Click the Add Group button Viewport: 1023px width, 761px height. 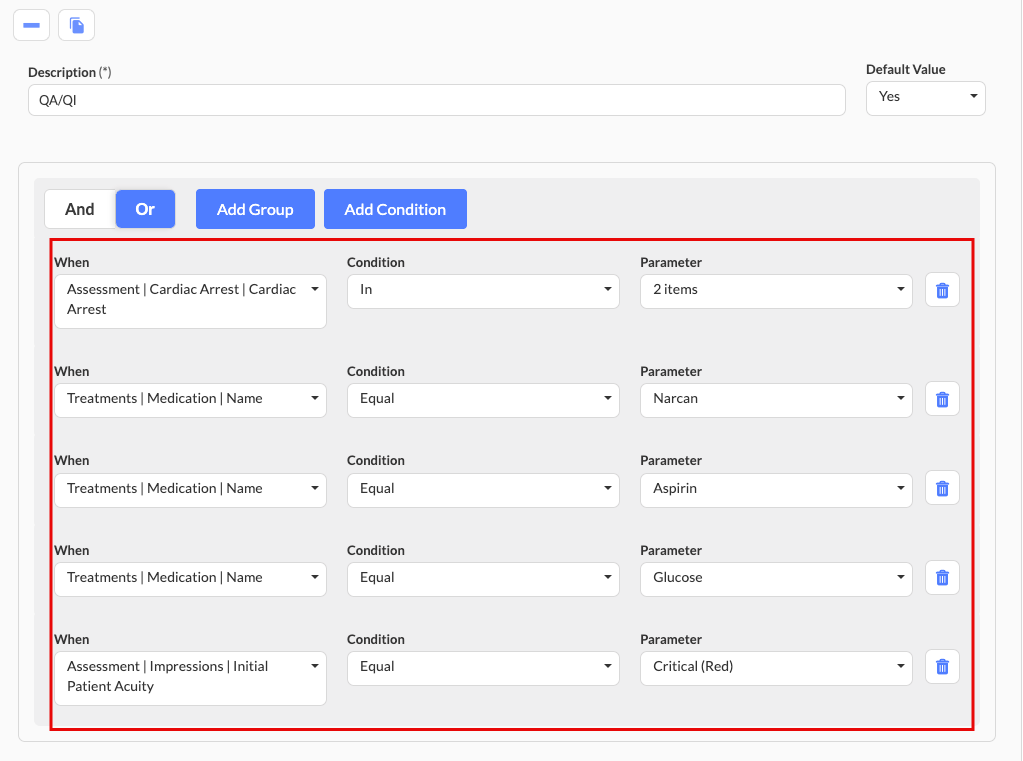click(255, 209)
